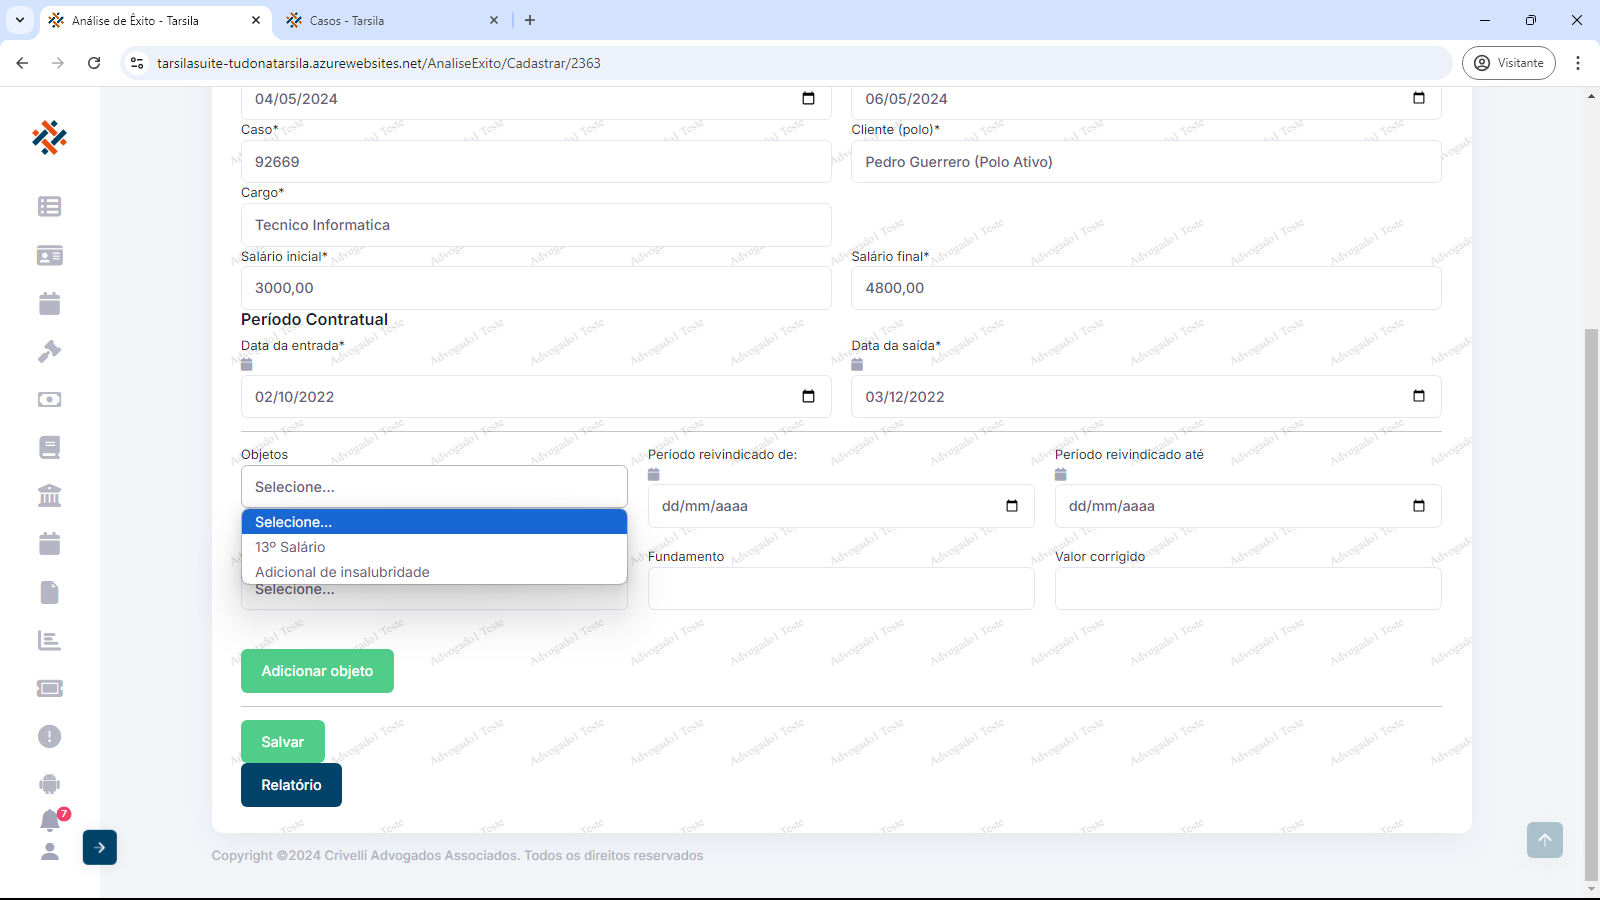Open the Objetos dropdown

(434, 487)
